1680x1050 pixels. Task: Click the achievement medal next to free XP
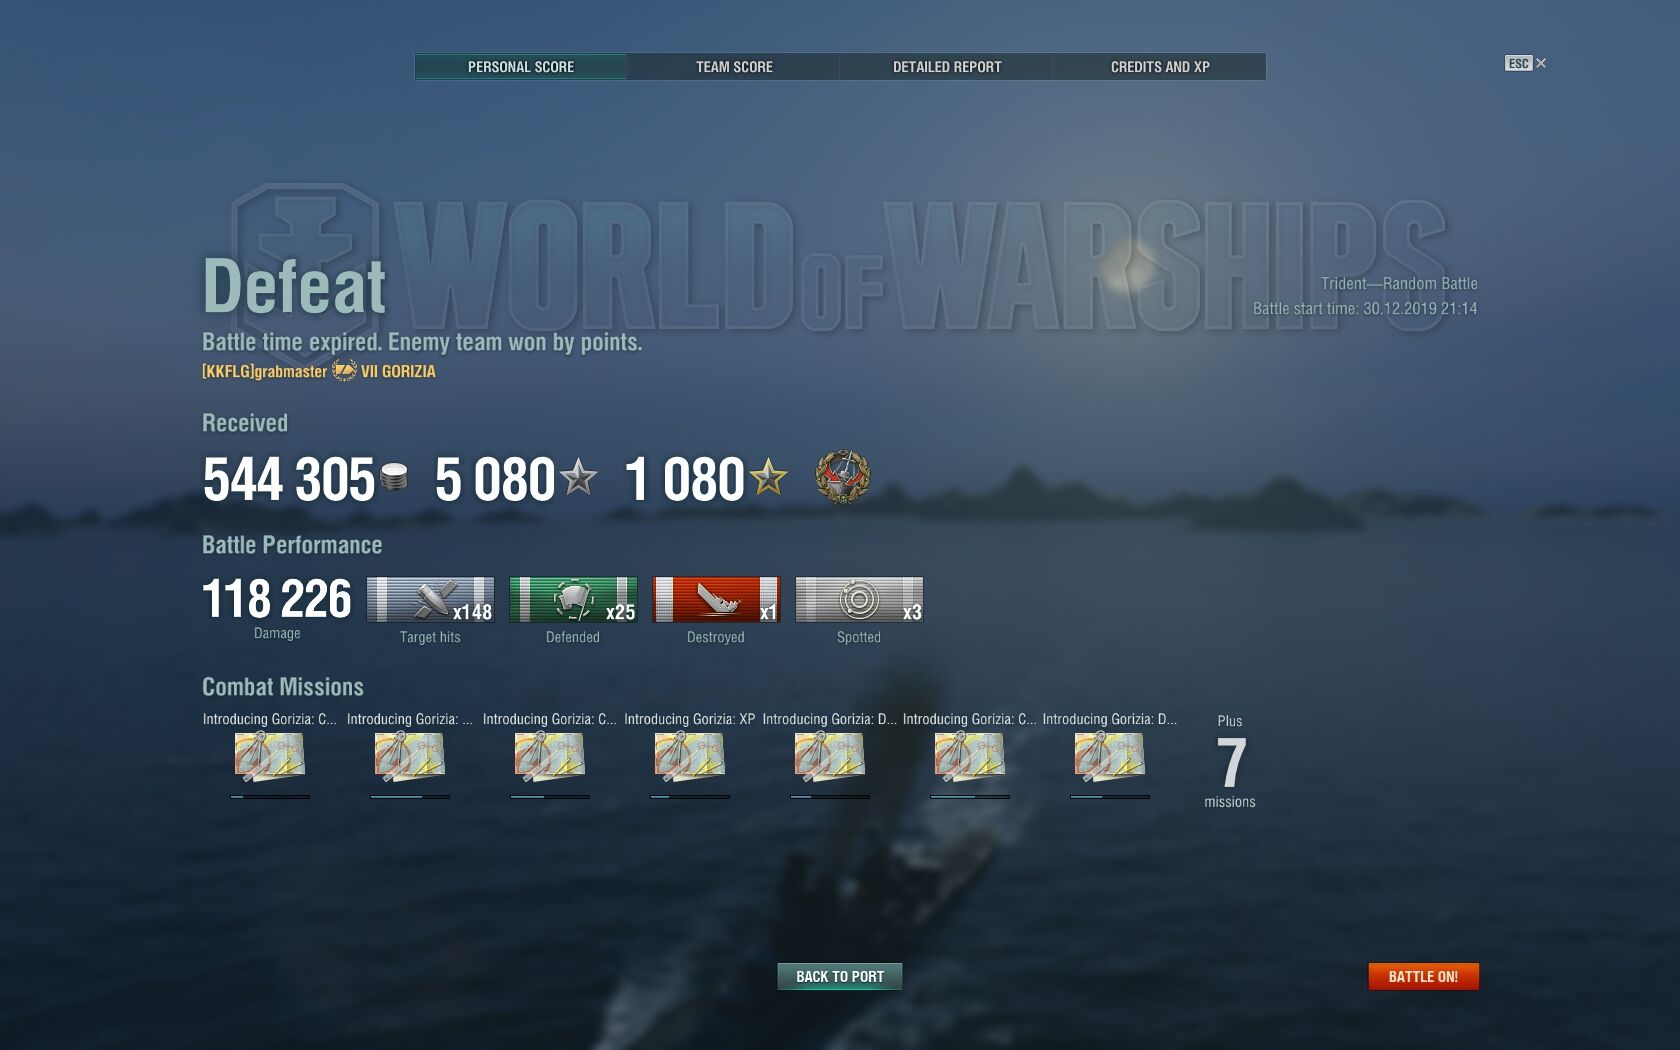(x=843, y=477)
